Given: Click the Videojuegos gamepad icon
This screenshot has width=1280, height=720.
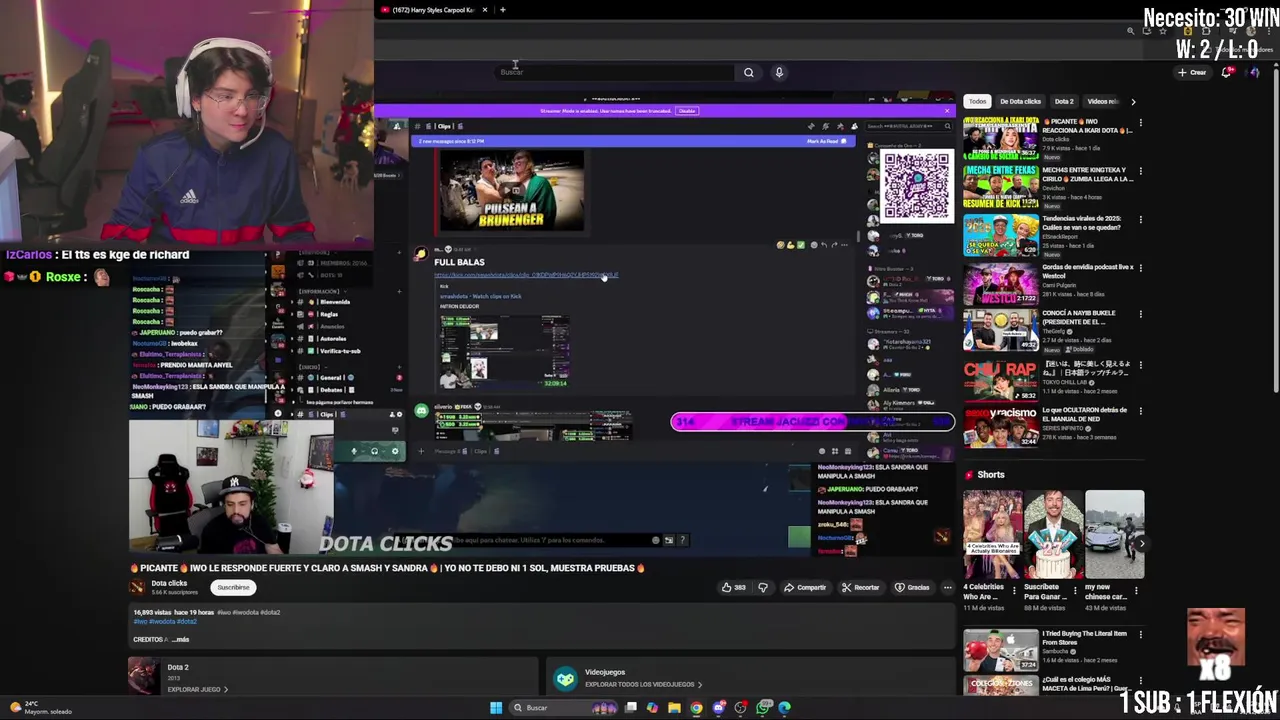Looking at the screenshot, I should click(566, 679).
